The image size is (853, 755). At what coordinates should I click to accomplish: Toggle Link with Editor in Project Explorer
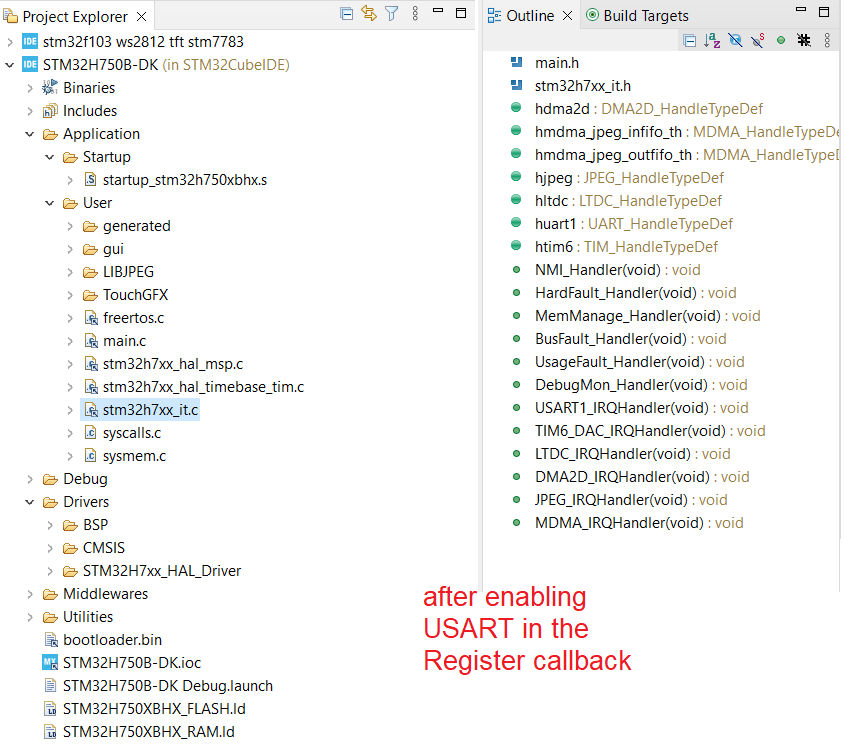pyautogui.click(x=369, y=14)
